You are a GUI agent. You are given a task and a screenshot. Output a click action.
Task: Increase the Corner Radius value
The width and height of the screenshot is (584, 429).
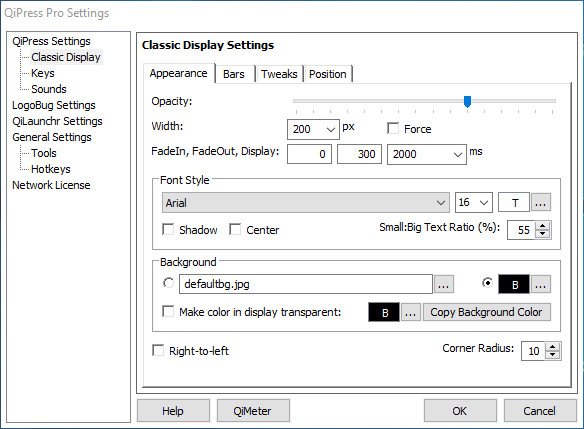(x=553, y=347)
